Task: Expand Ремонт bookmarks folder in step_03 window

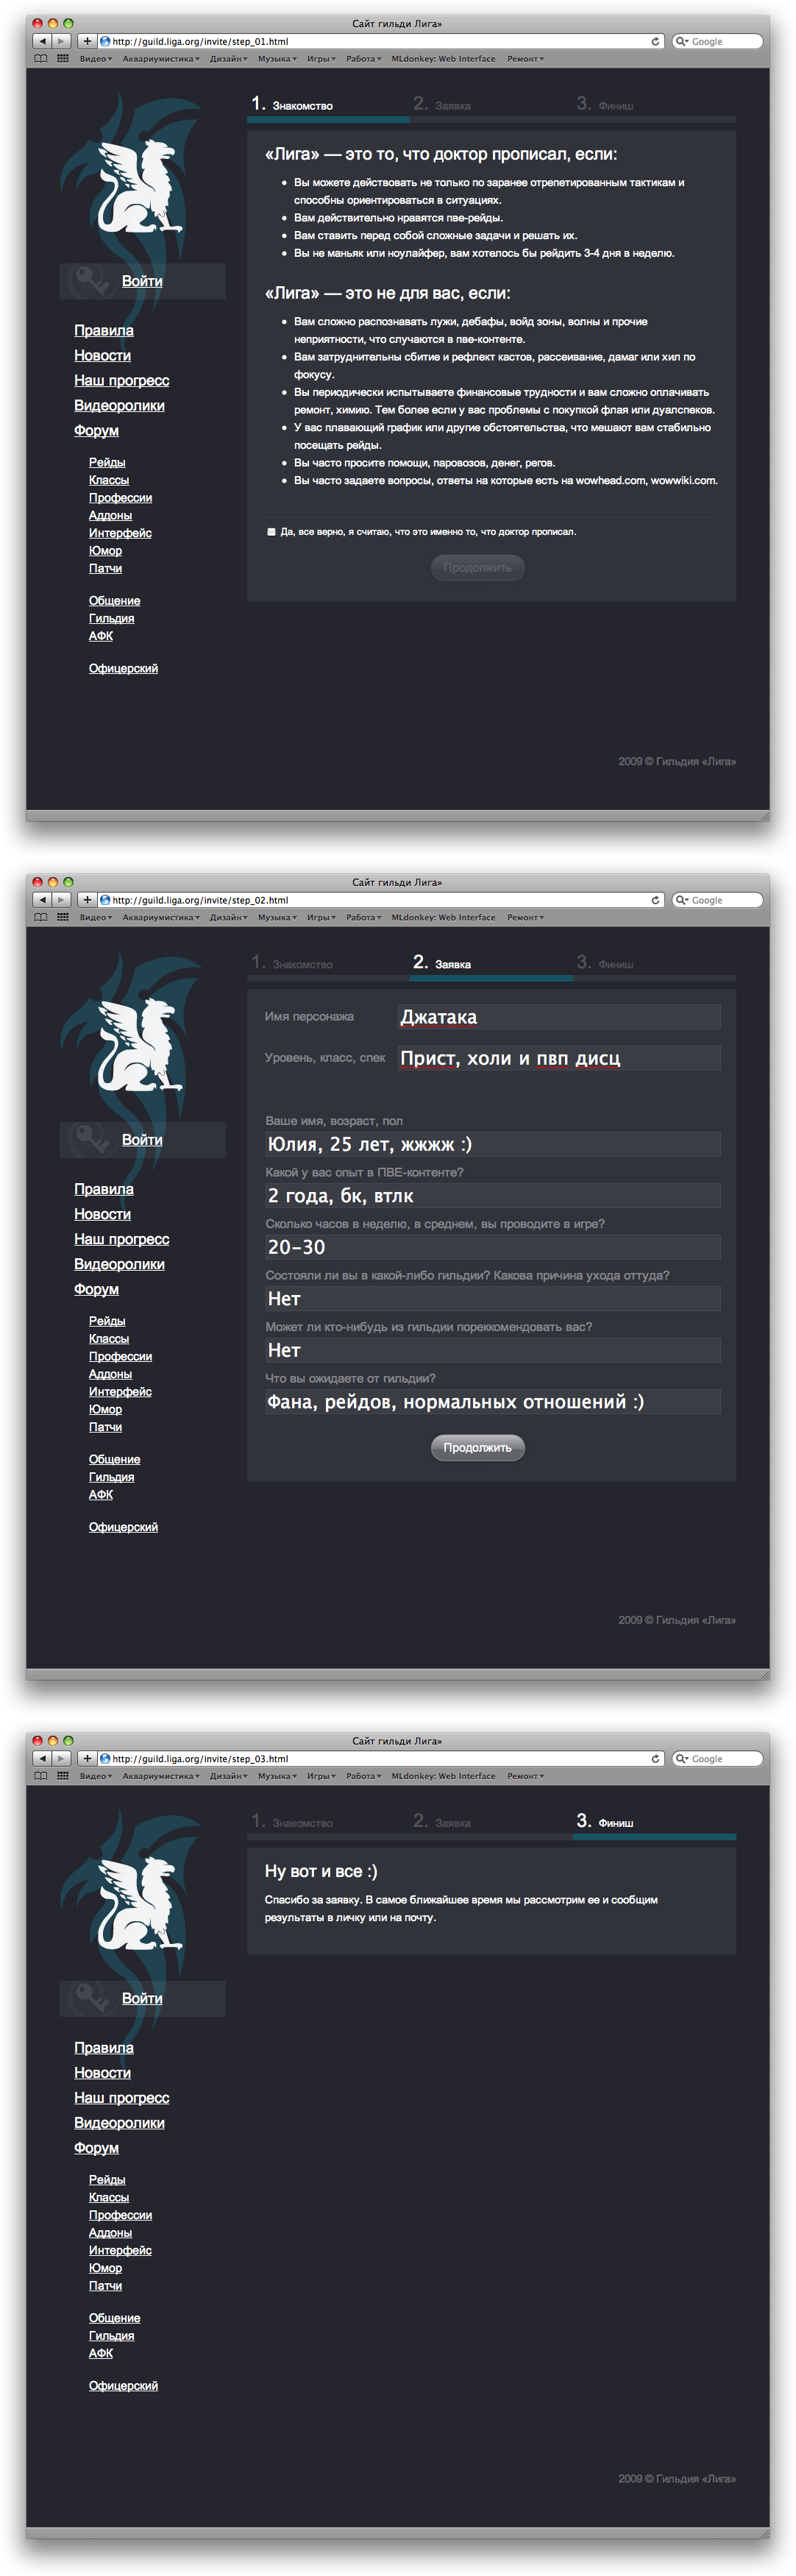Action: pyautogui.click(x=525, y=1776)
